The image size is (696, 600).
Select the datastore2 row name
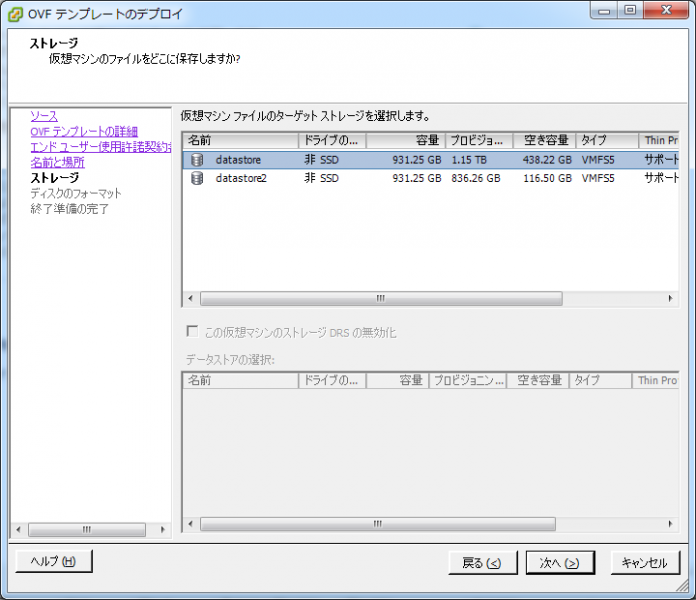pyautogui.click(x=241, y=178)
